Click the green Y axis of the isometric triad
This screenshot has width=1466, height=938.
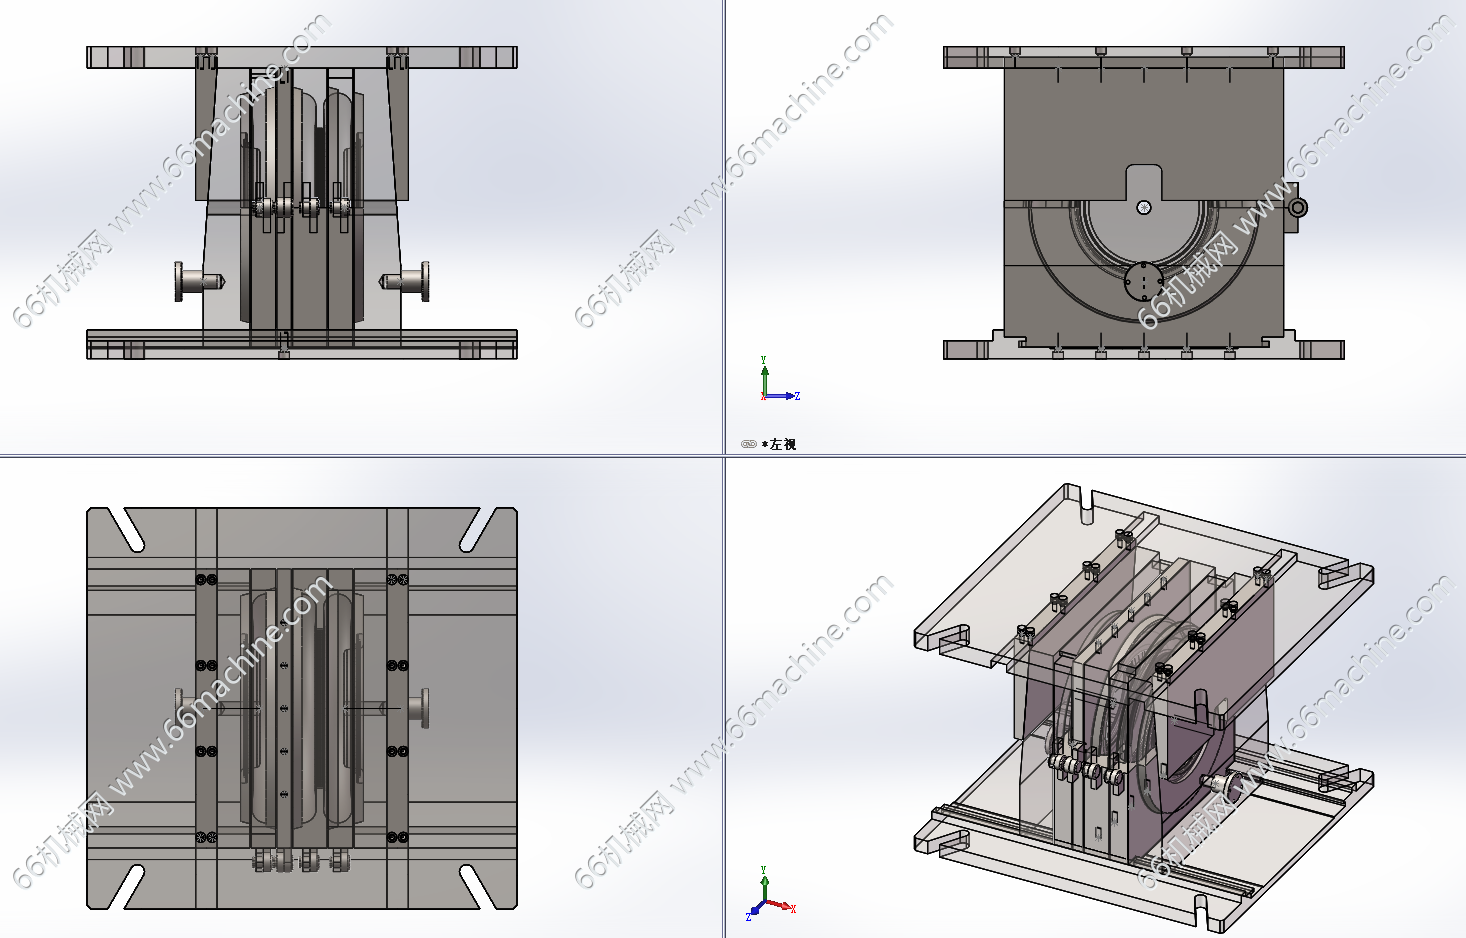[x=764, y=884]
